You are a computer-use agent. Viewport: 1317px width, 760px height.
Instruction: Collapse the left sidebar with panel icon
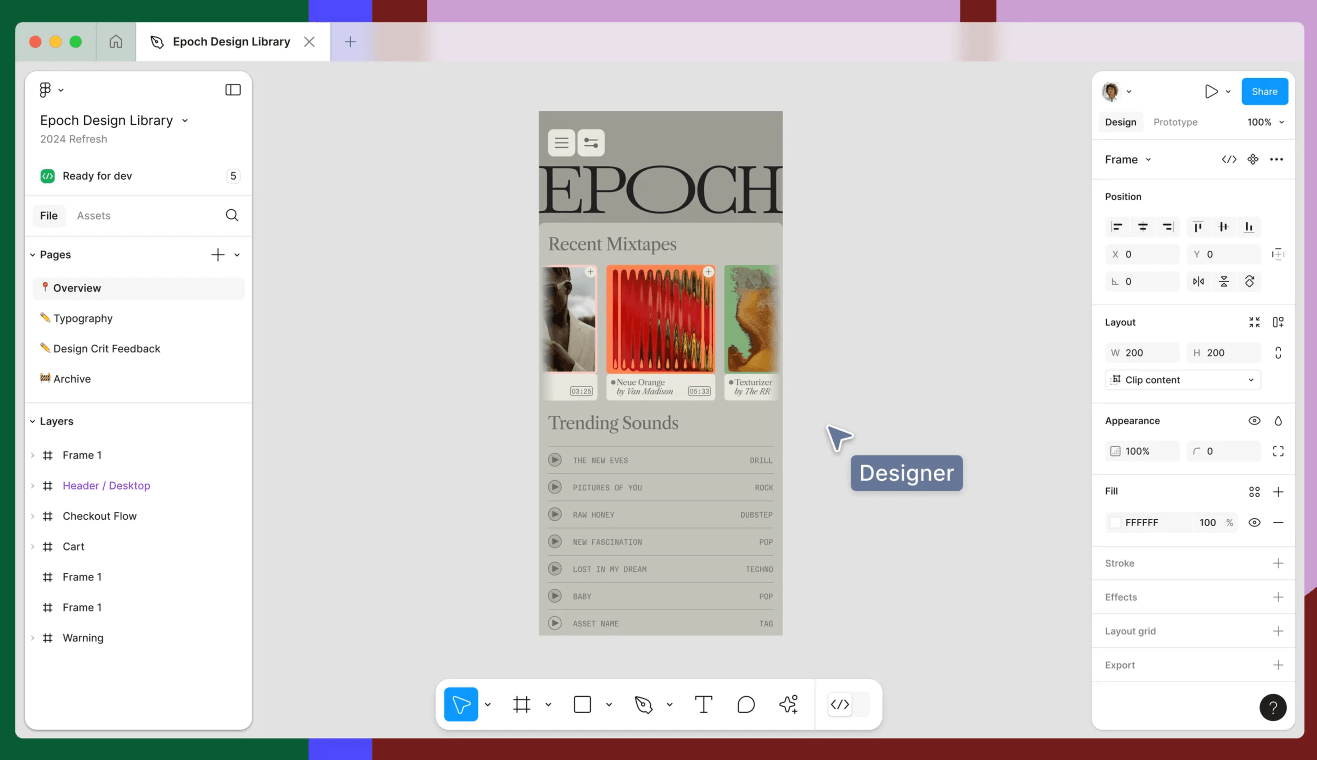[x=233, y=90]
